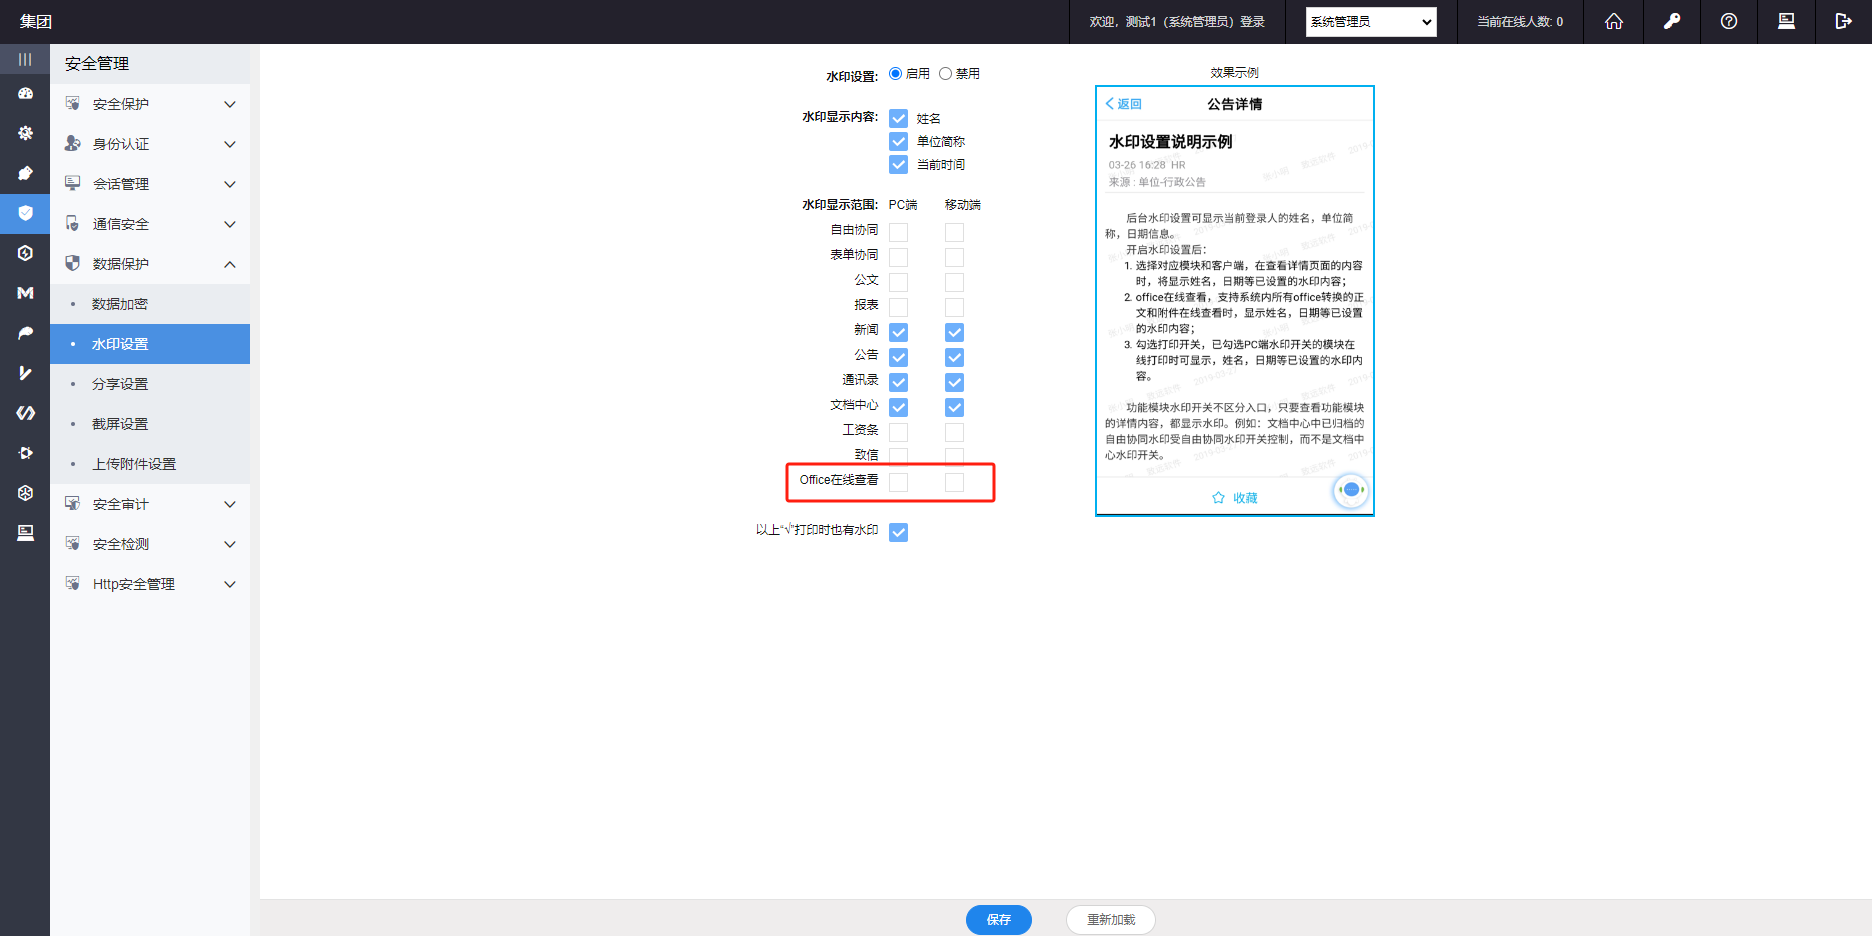
Task: Open the V checkmark icon in left rail
Action: 25,373
